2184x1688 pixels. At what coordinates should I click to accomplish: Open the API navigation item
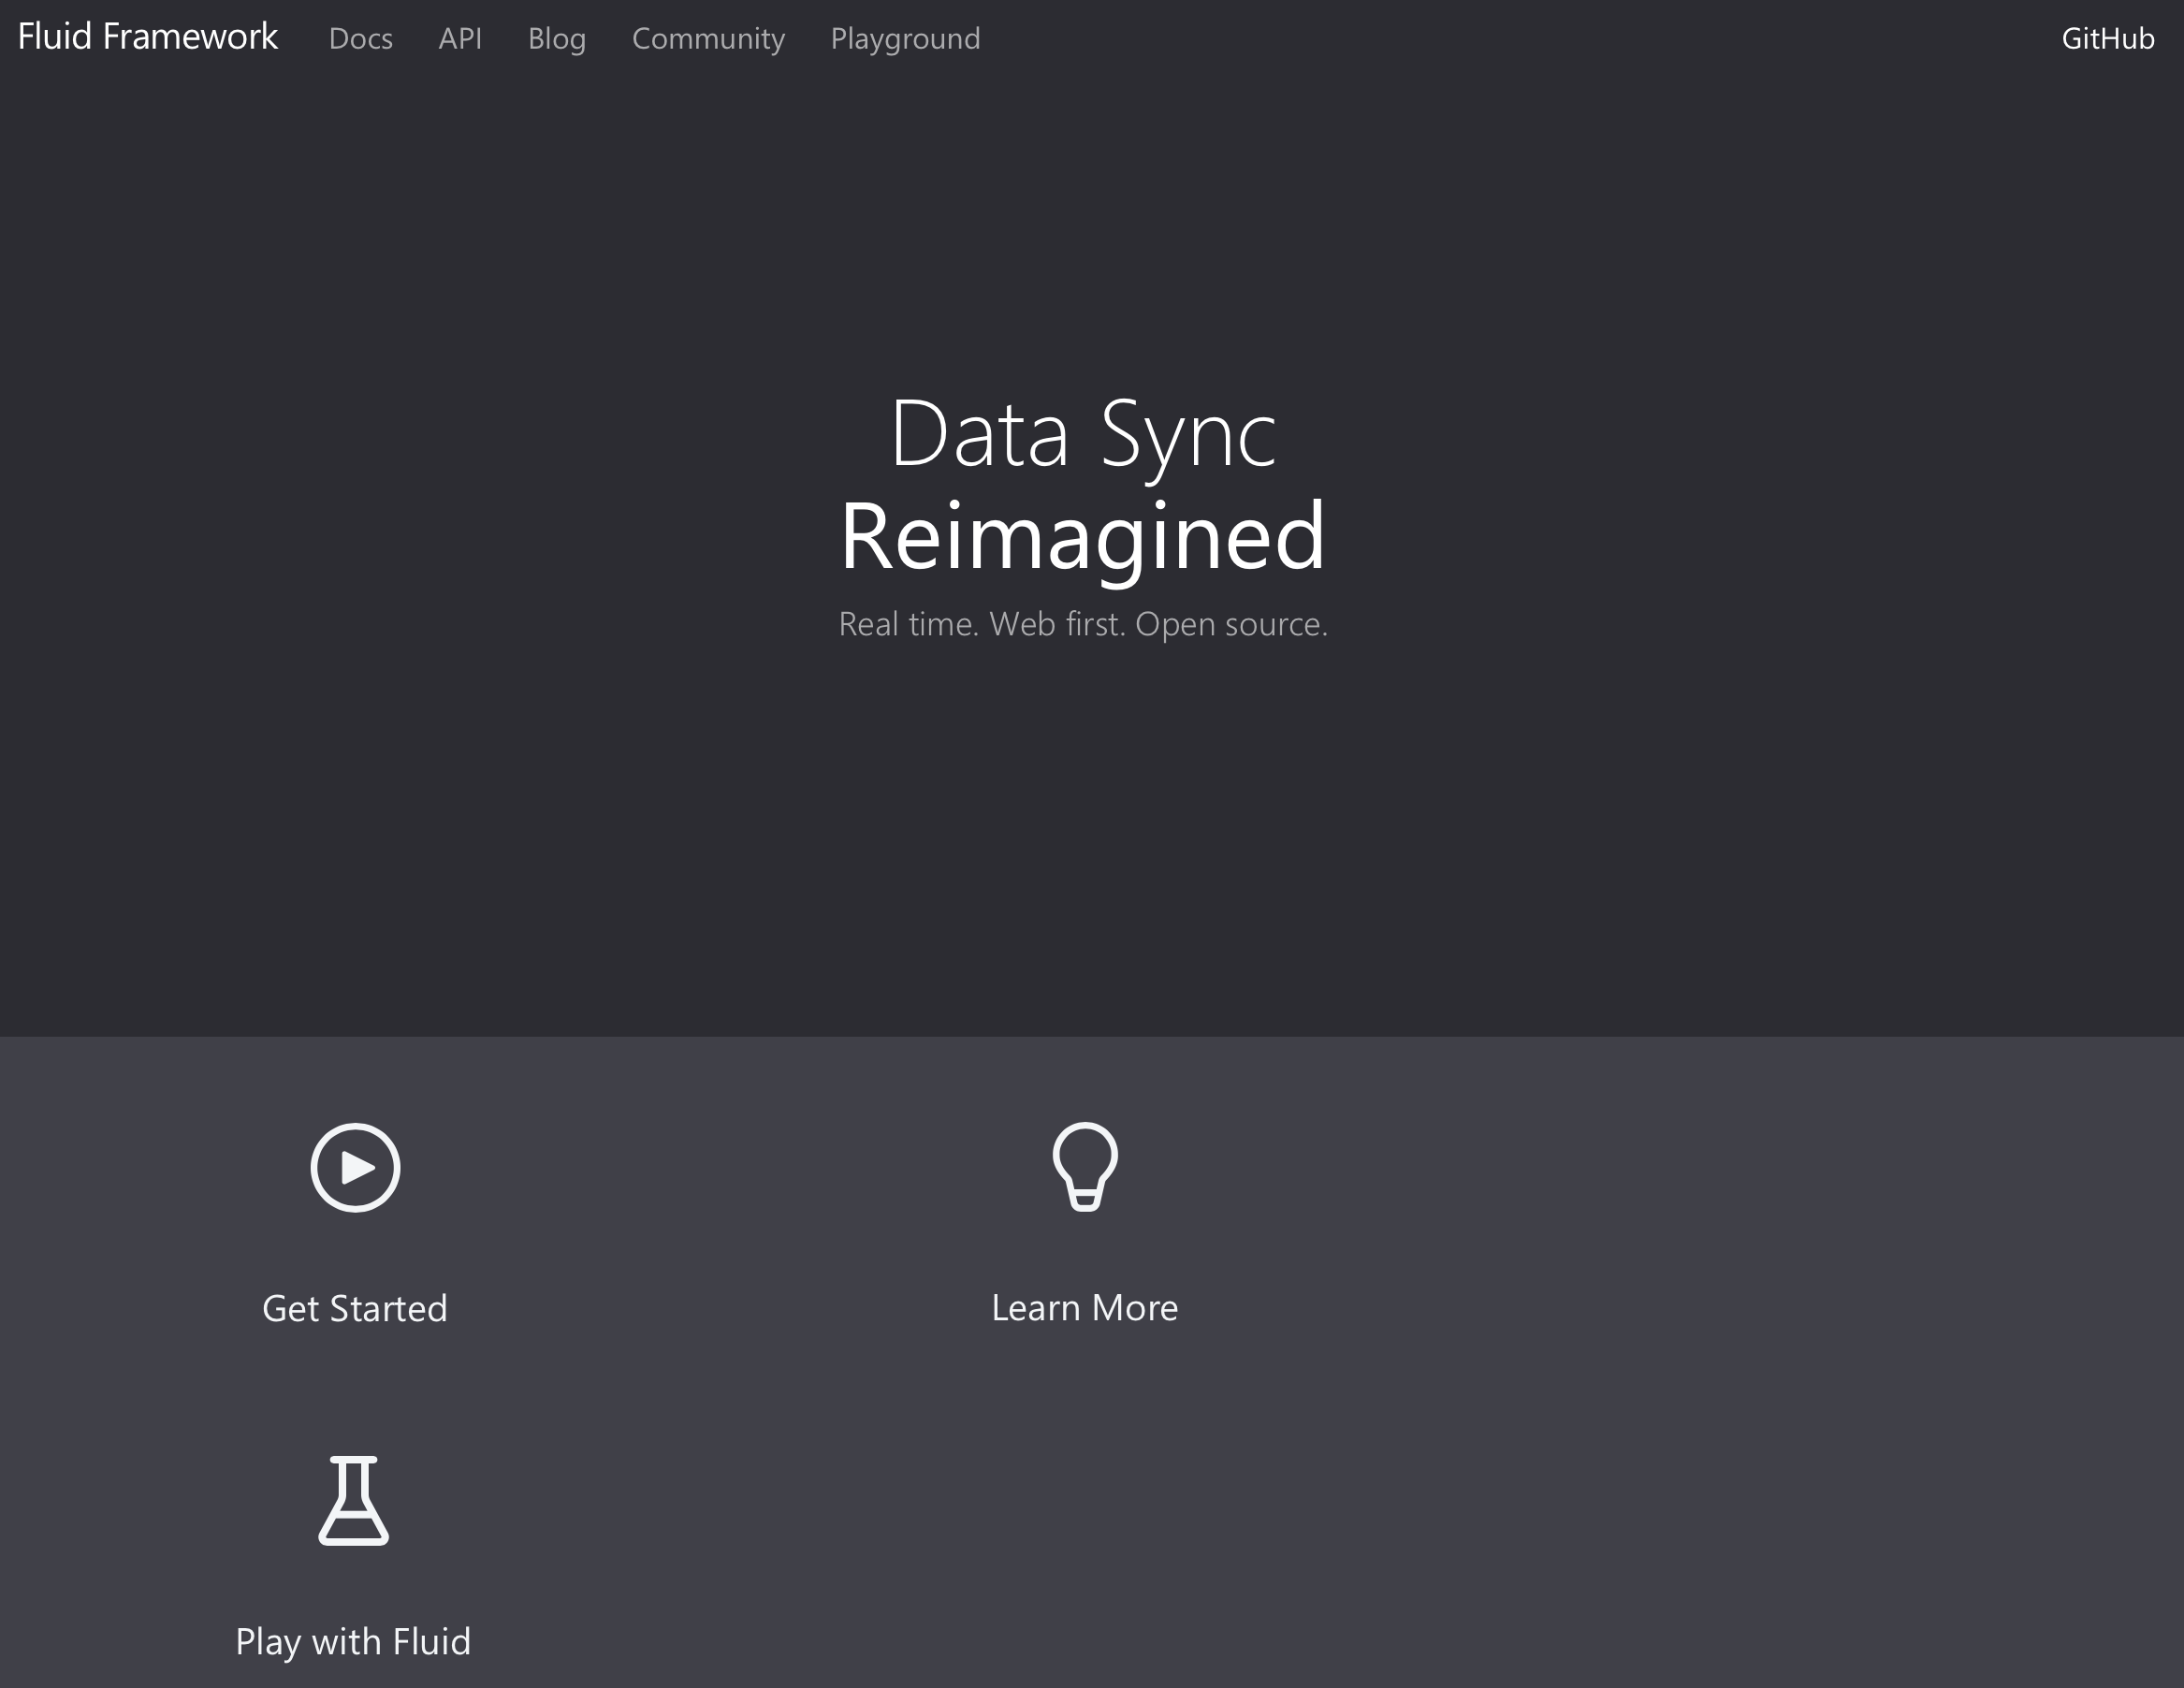(x=460, y=38)
